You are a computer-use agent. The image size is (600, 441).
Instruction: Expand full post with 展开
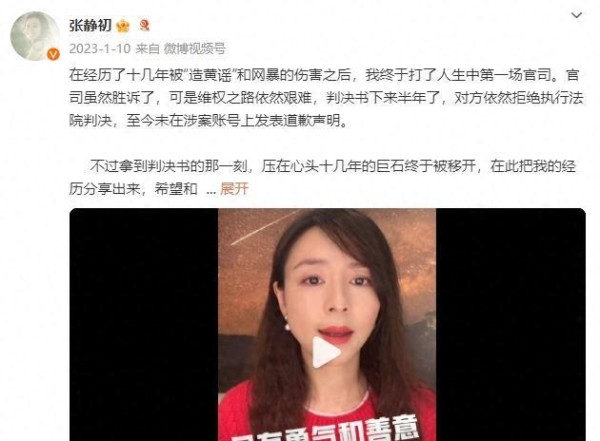pos(234,189)
